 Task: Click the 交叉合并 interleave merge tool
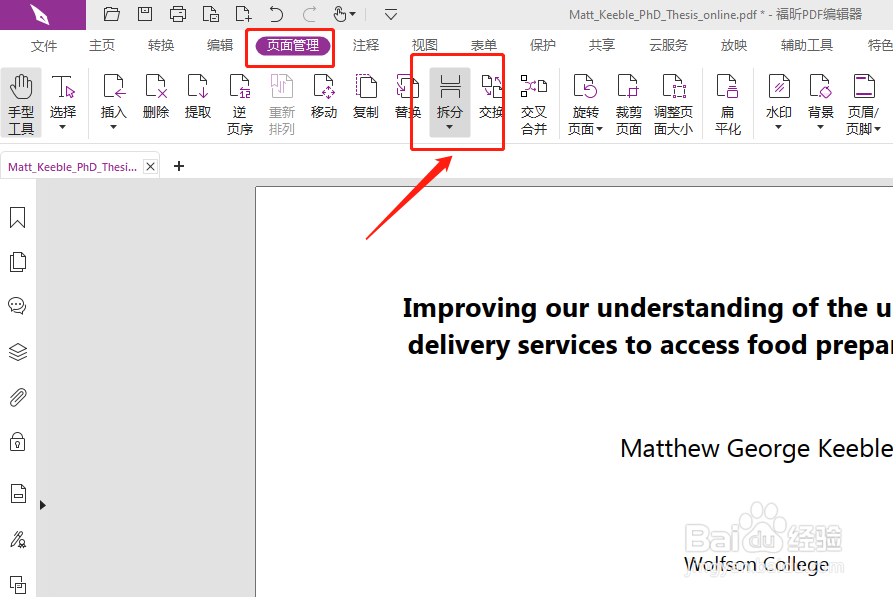[534, 104]
